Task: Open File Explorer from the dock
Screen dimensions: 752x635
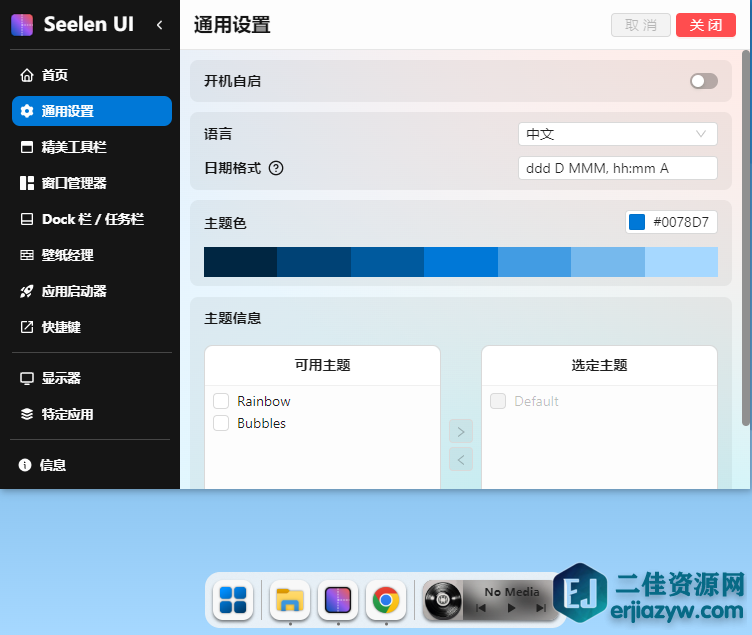Action: [x=290, y=600]
